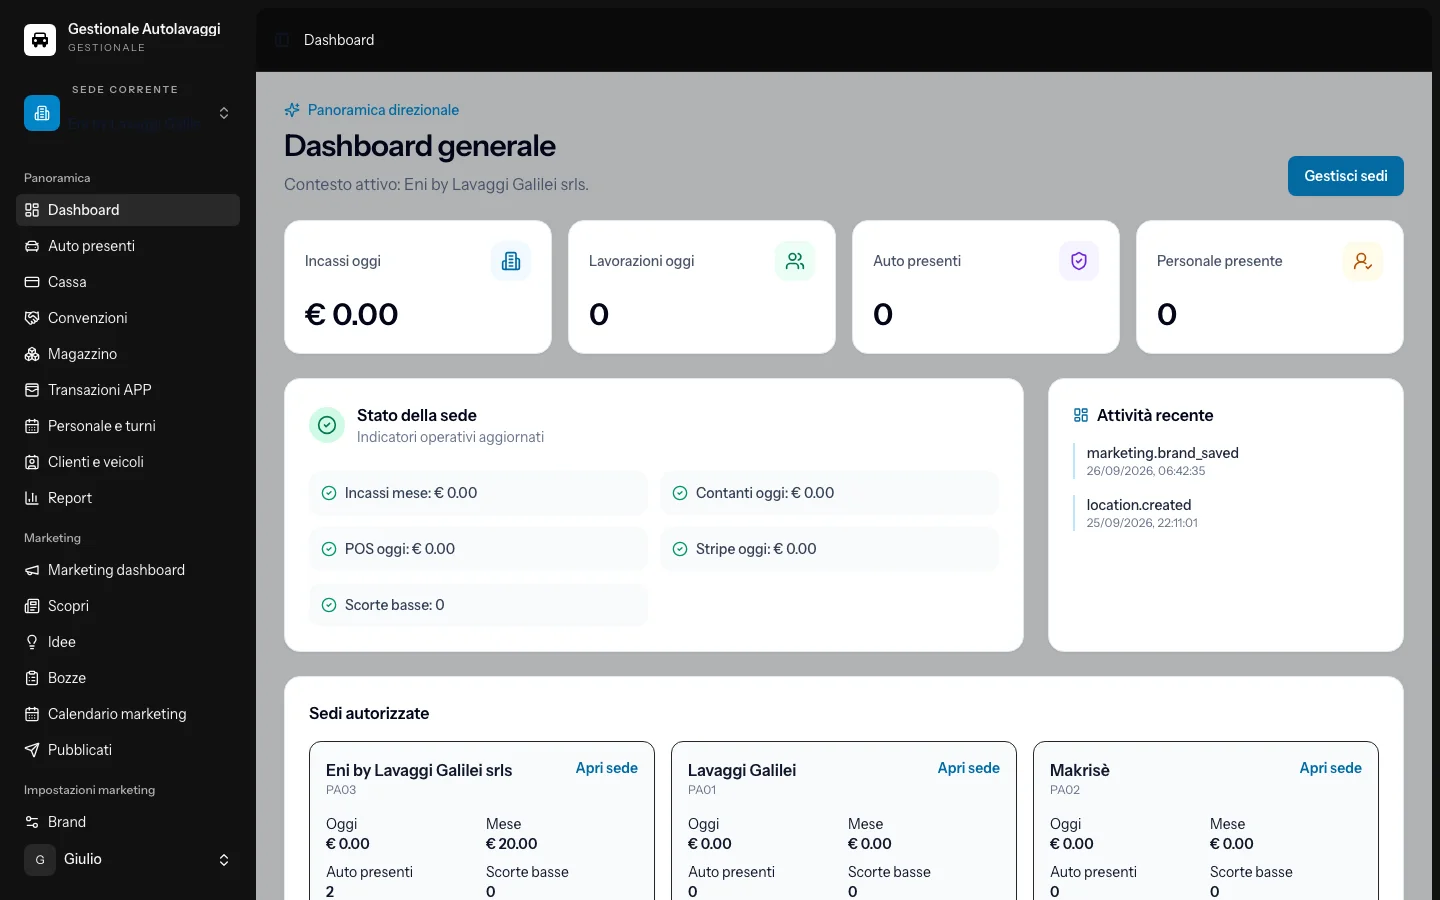This screenshot has width=1440, height=900.
Task: Select Report in the sidebar
Action: point(128,498)
